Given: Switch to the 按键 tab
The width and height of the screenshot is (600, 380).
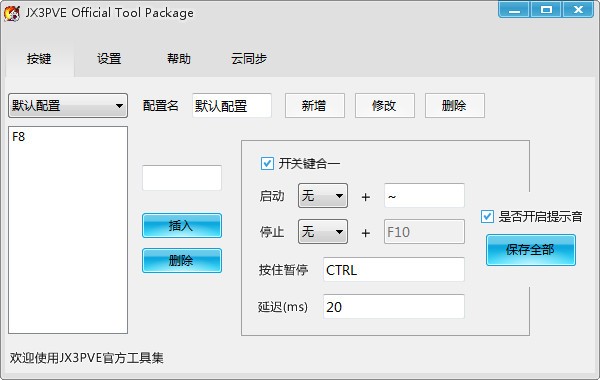Looking at the screenshot, I should [39, 59].
